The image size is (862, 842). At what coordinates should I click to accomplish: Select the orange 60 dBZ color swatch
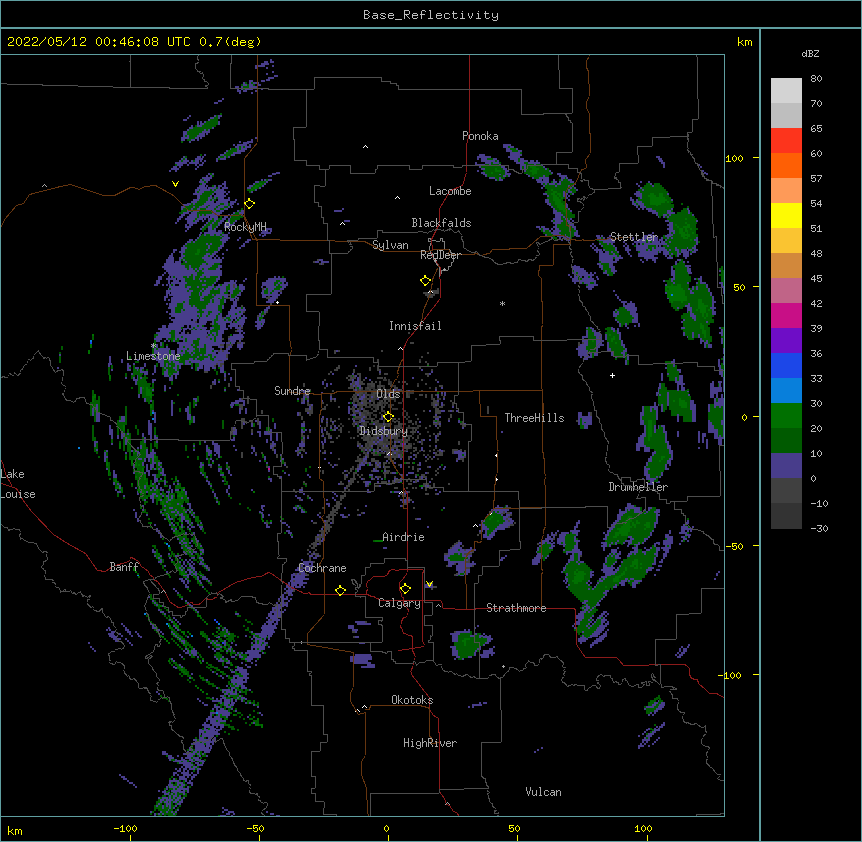pos(786,165)
